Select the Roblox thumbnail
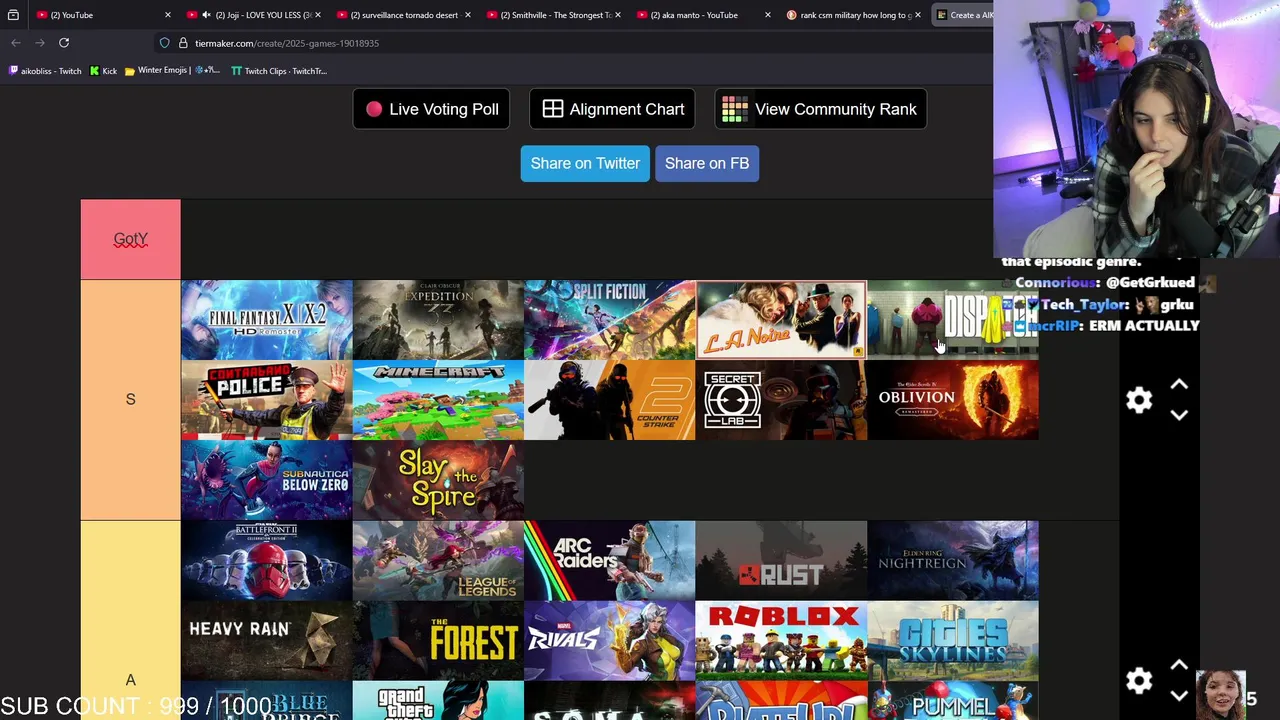The image size is (1280, 720). tap(782, 641)
